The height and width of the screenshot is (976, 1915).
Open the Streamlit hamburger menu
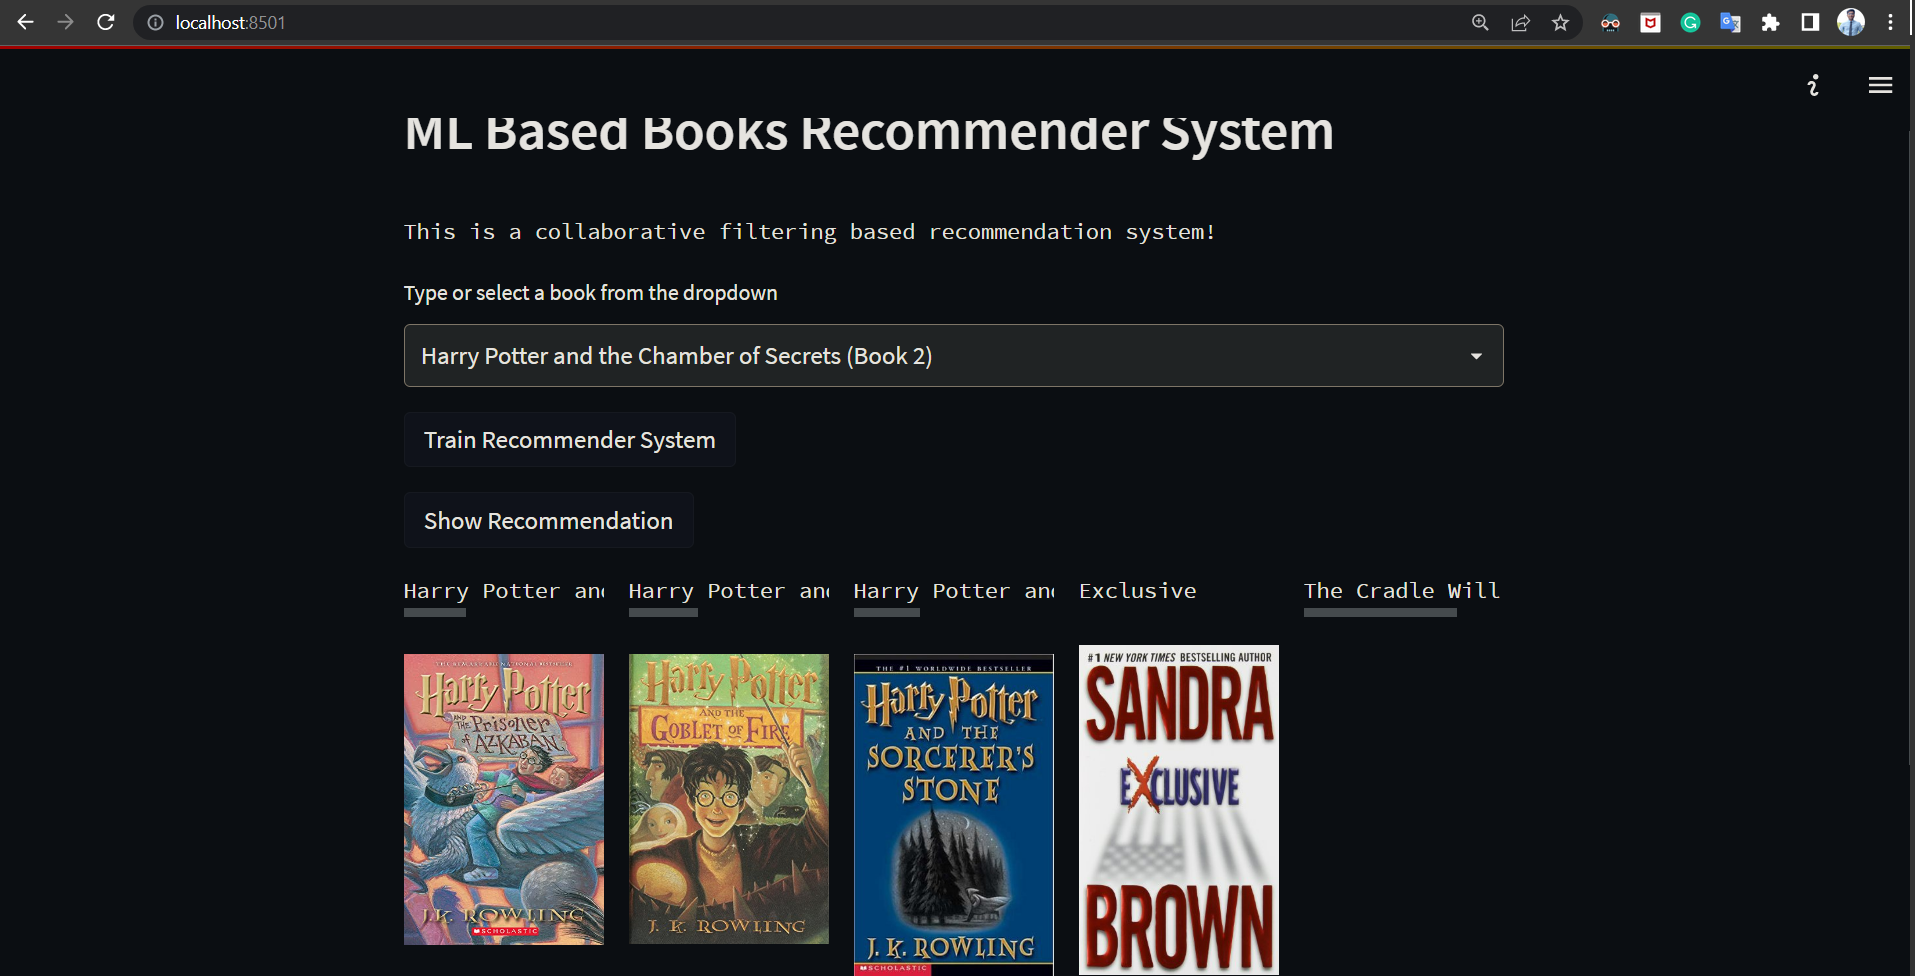click(x=1880, y=85)
